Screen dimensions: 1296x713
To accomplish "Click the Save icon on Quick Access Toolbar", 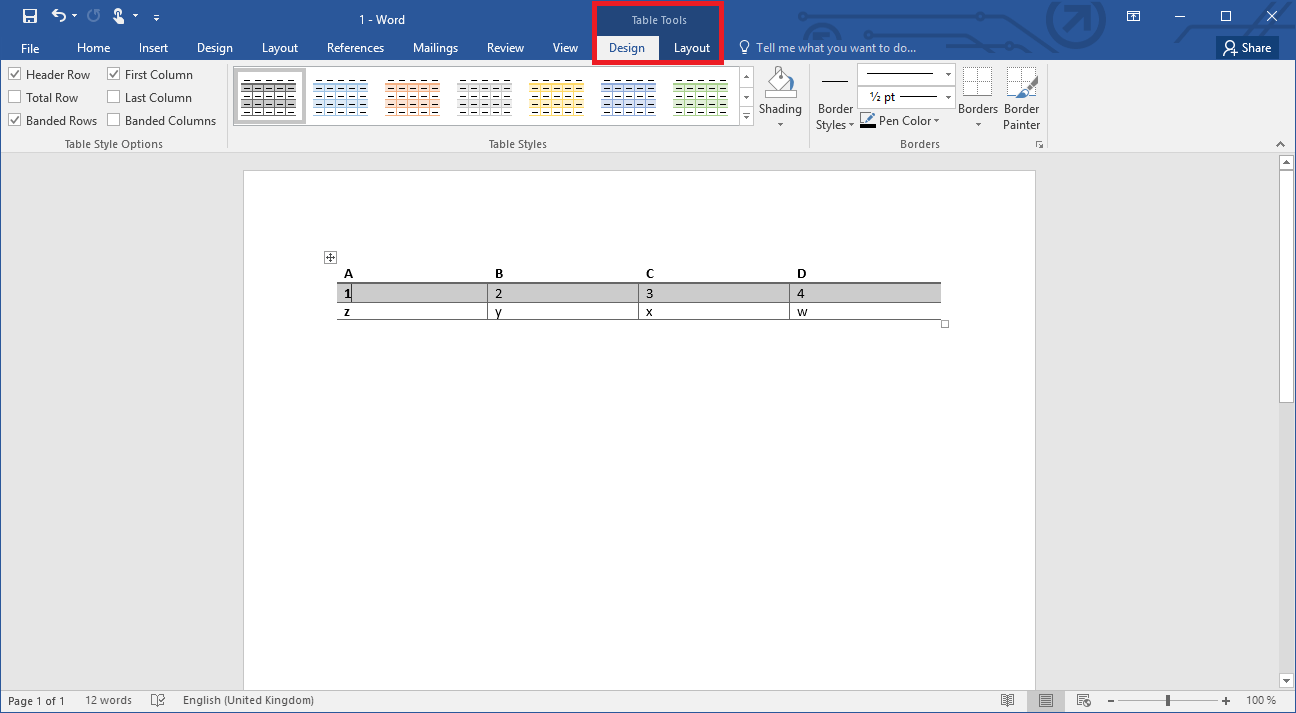I will (29, 16).
